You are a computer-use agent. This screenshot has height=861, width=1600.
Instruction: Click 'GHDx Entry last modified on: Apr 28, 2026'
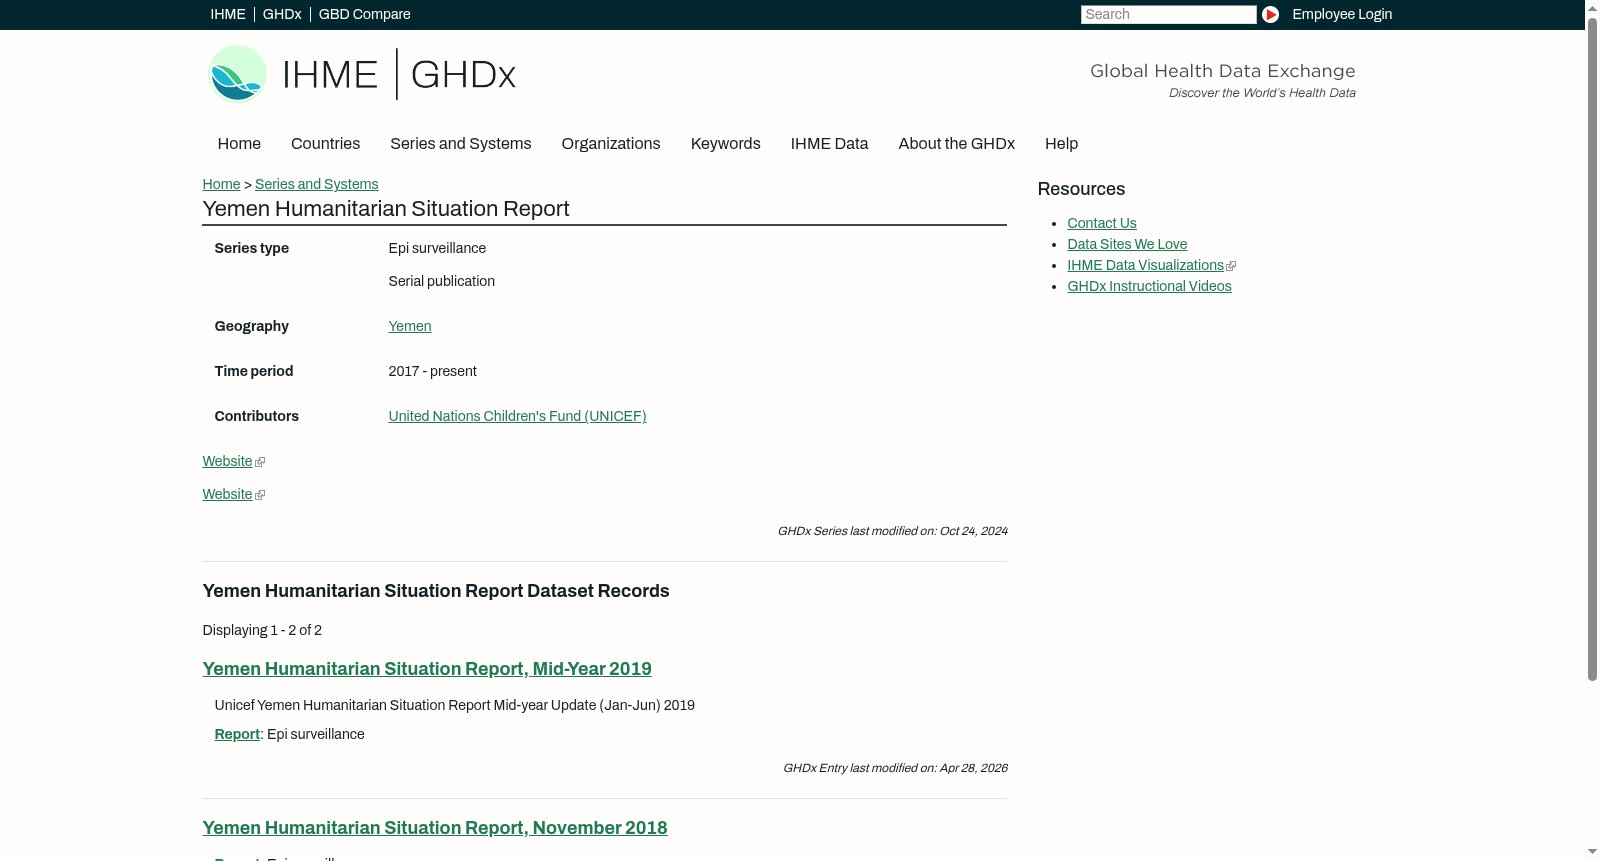[895, 768]
